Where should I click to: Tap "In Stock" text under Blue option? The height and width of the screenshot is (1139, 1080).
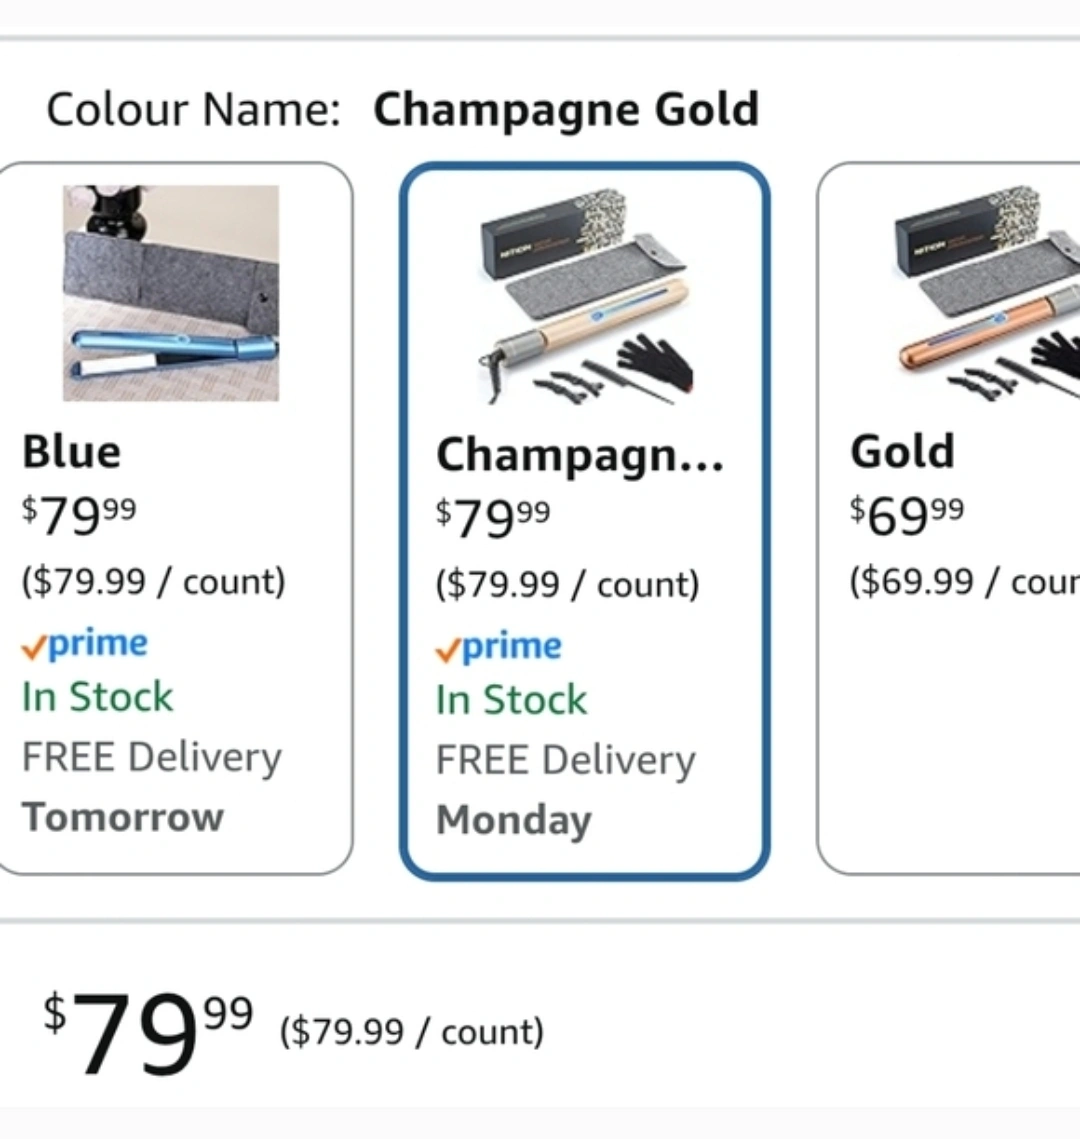pos(98,697)
